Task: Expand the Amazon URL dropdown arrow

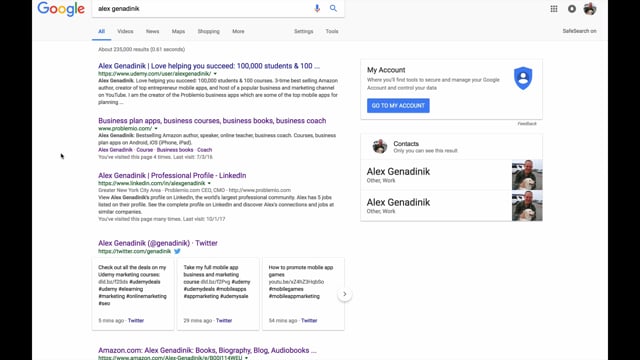Action: click(x=246, y=358)
